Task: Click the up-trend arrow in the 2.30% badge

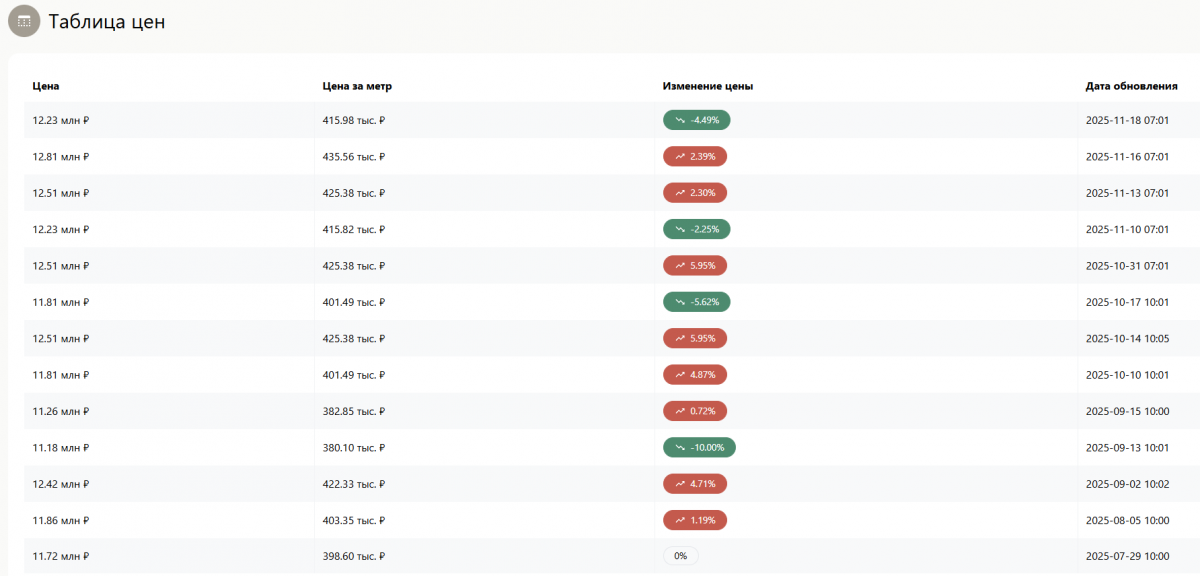Action: (x=680, y=193)
